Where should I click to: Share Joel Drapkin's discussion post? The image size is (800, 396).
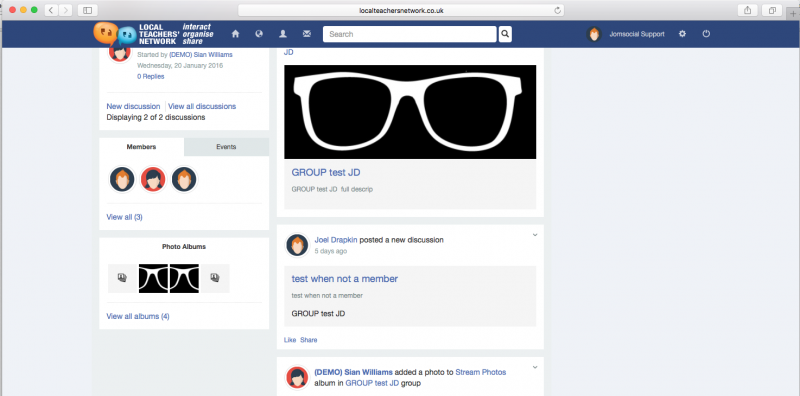click(309, 340)
